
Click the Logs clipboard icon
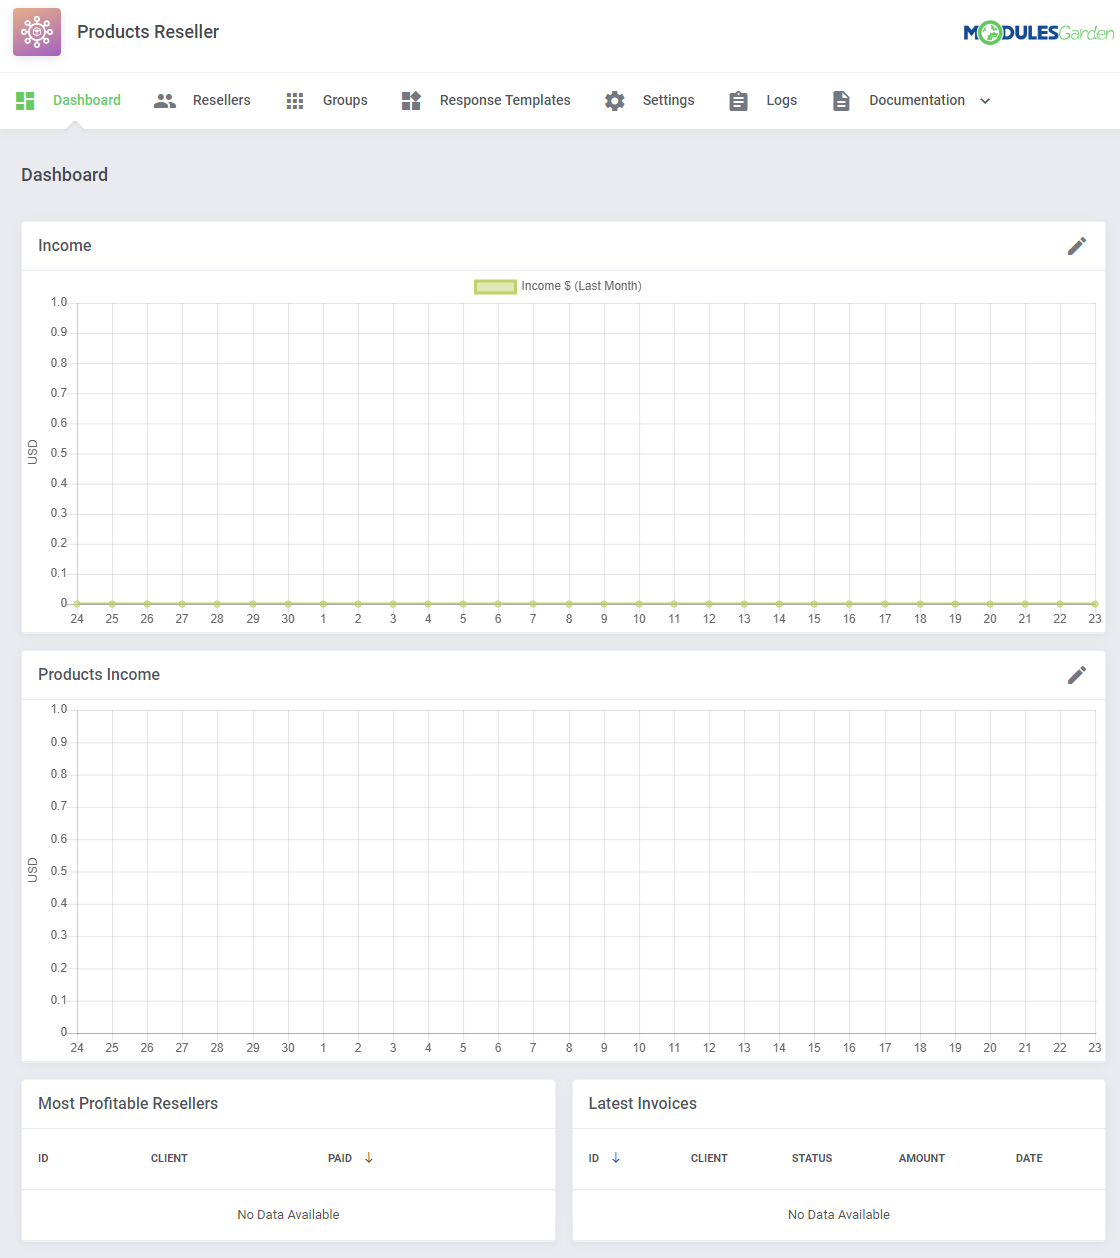click(738, 101)
